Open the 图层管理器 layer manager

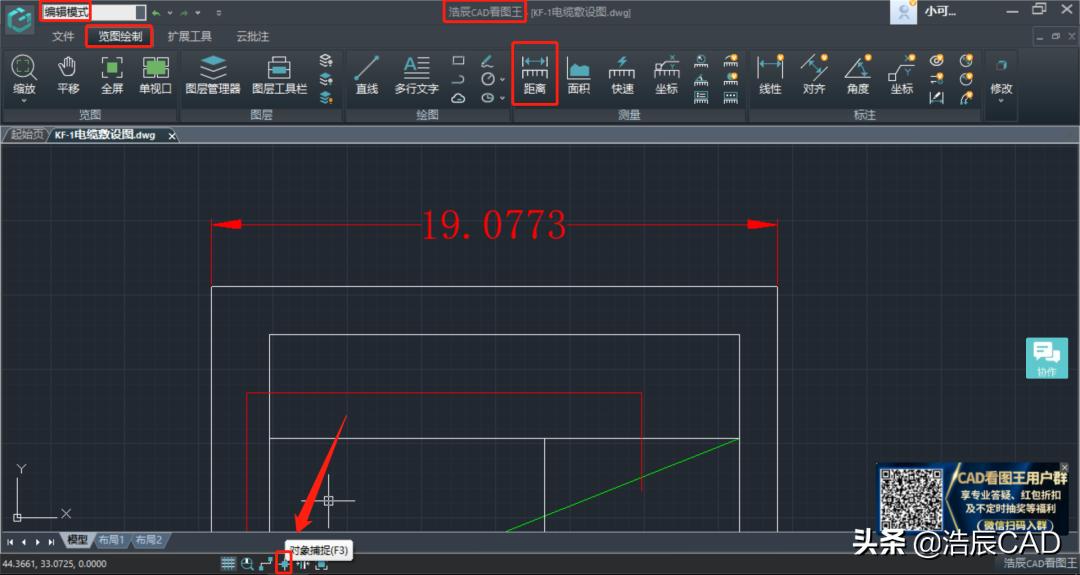coord(213,75)
